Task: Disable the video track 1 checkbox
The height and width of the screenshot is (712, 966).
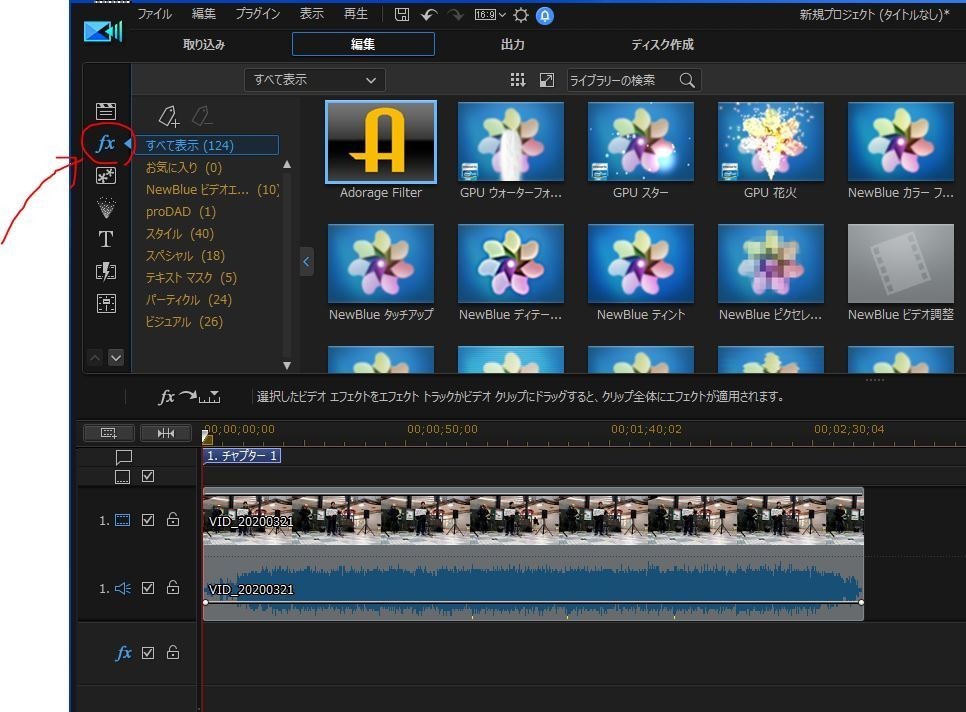Action: 148,520
